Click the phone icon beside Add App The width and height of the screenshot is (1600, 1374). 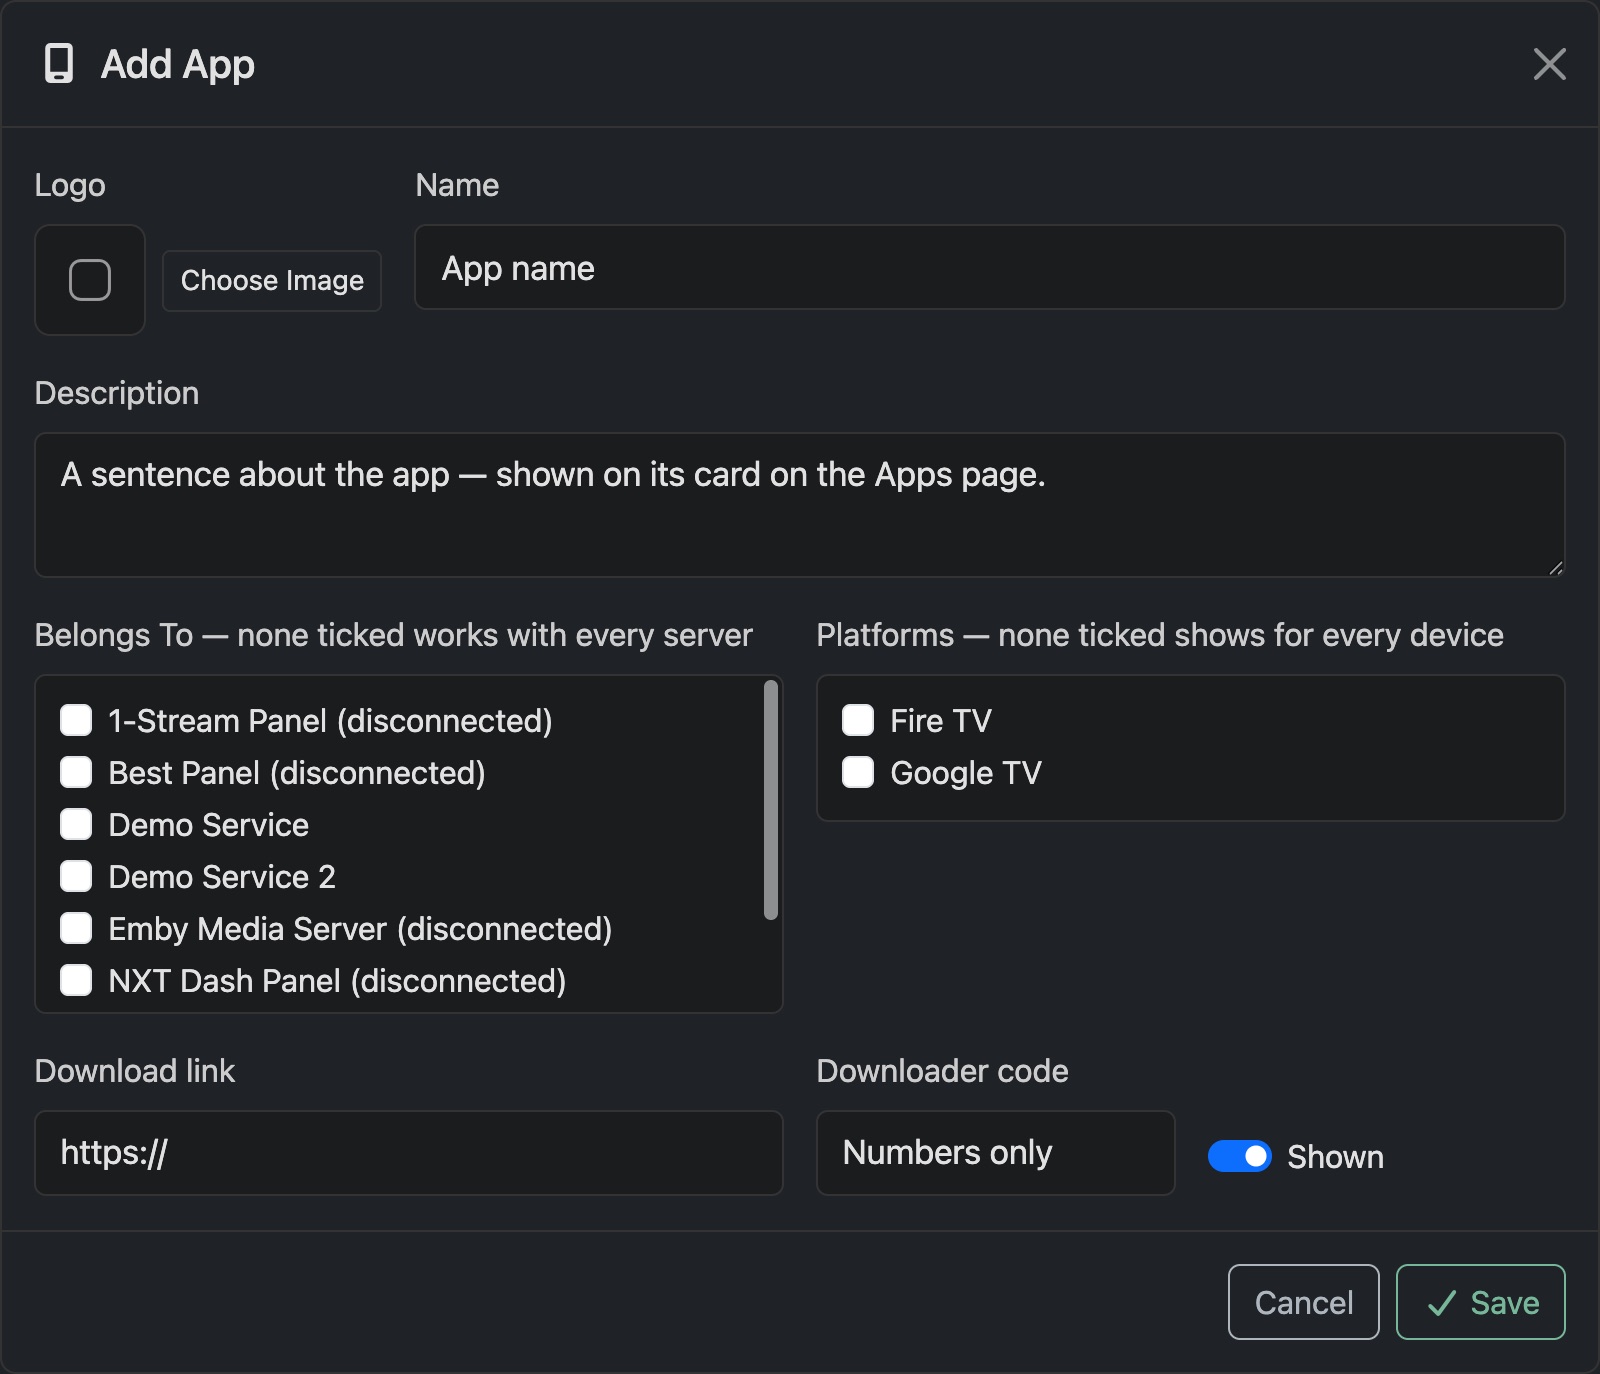(x=59, y=64)
